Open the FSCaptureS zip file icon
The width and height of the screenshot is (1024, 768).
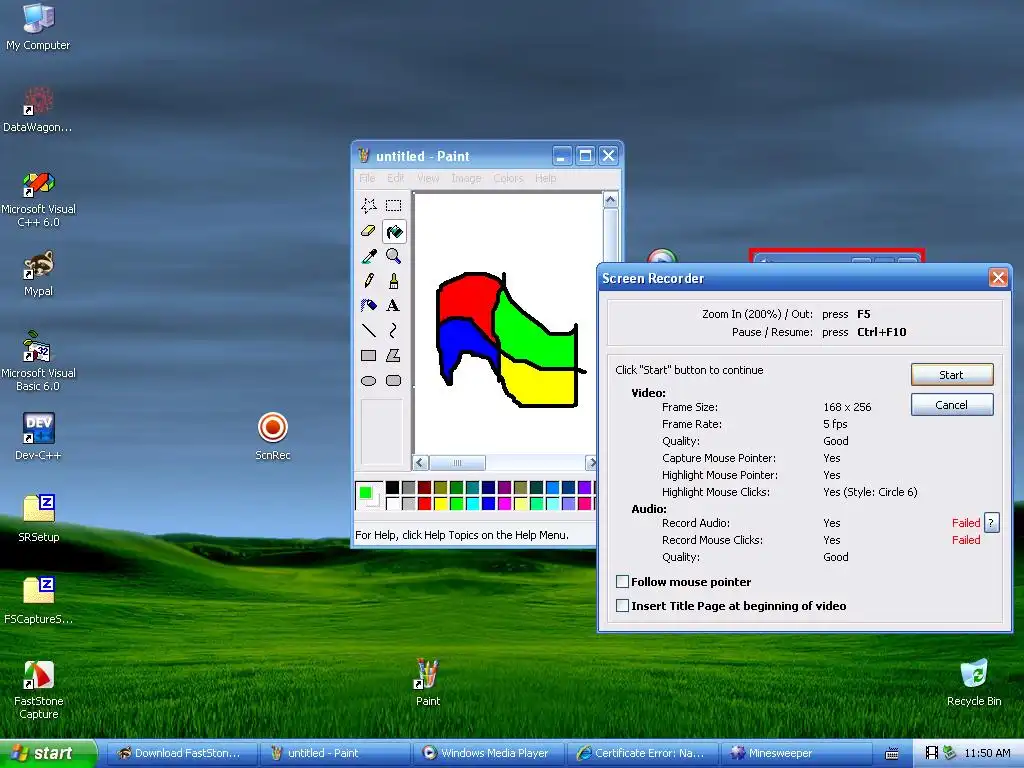tap(39, 600)
